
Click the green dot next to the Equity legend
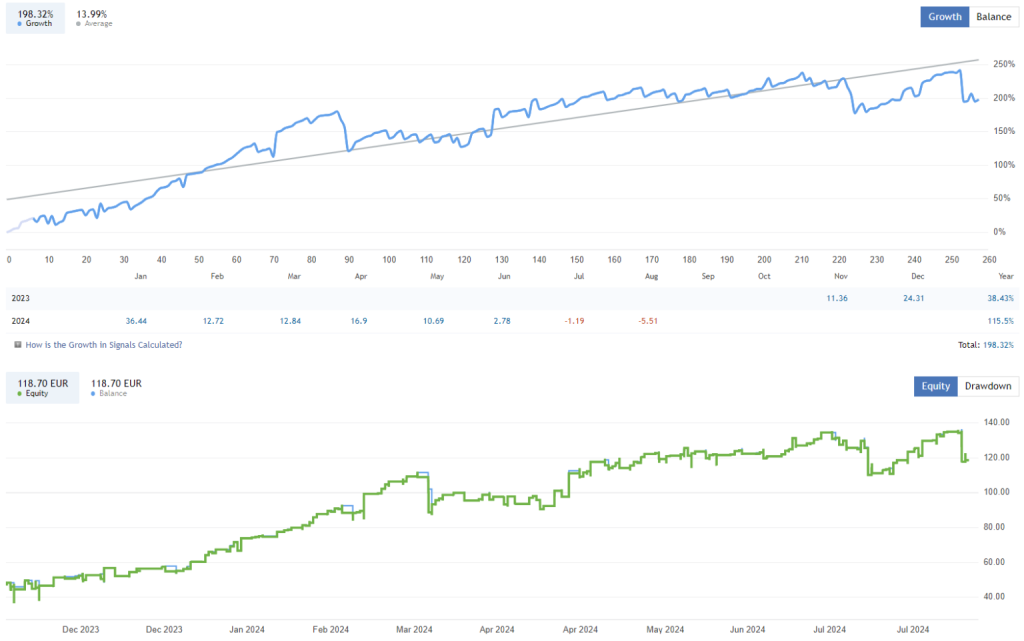[x=21, y=393]
